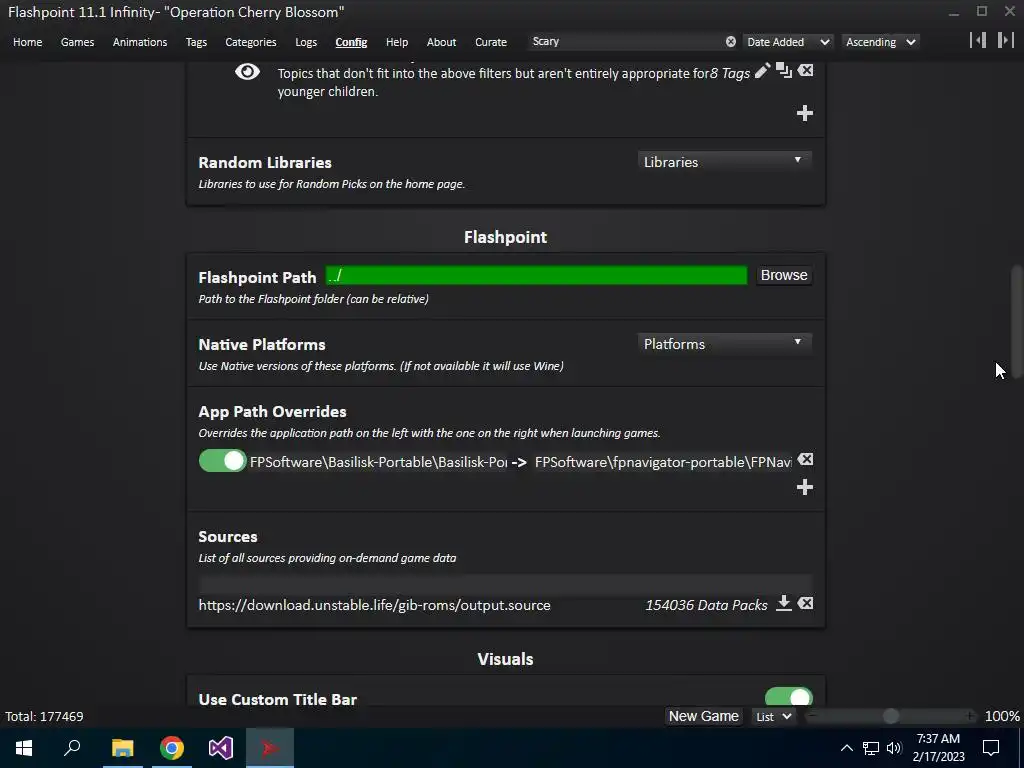Open the Curate page
The height and width of the screenshot is (768, 1024).
pos(490,42)
